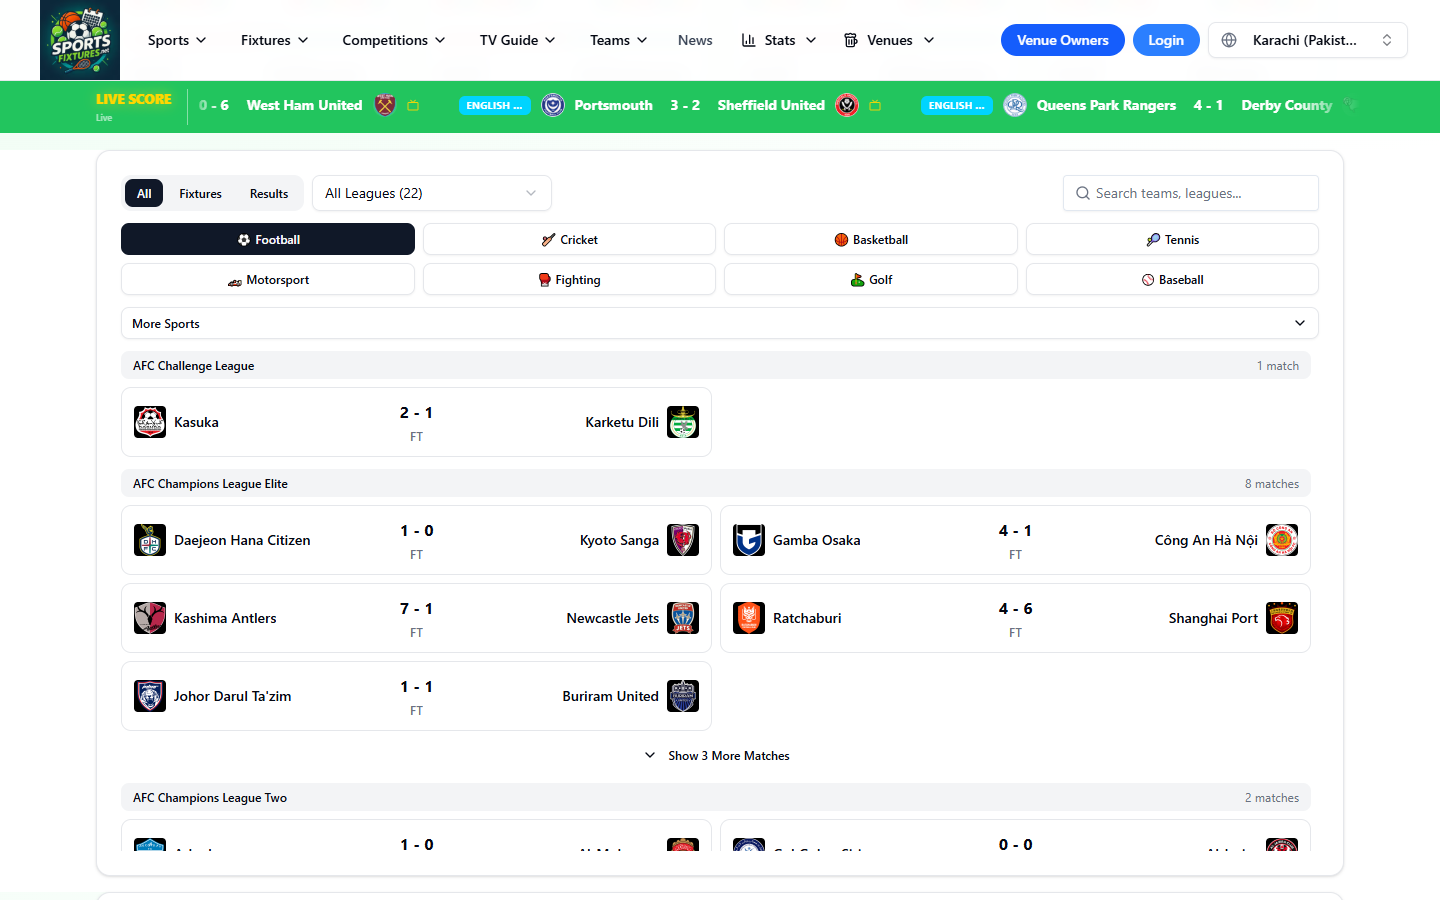Click the Kasuka team logo
Screen dimensions: 1440x900
tap(150, 422)
